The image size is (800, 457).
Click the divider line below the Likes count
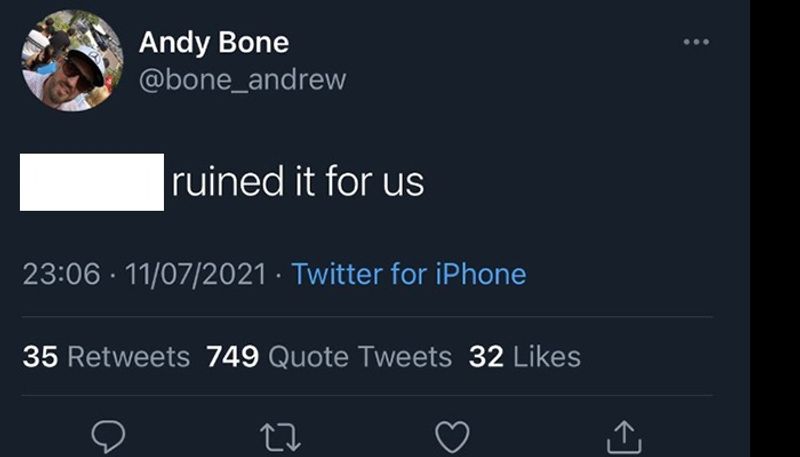[368, 395]
